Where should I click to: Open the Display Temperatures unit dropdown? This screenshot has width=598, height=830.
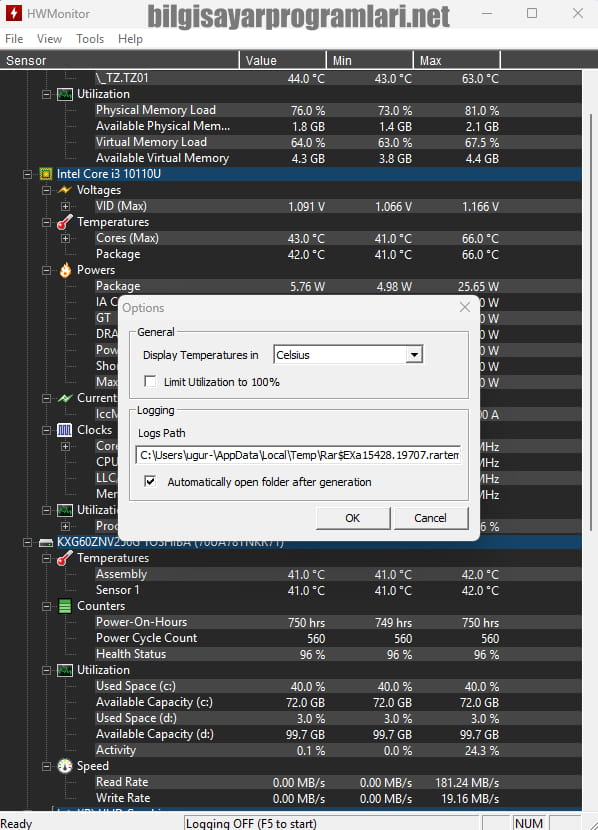click(414, 355)
